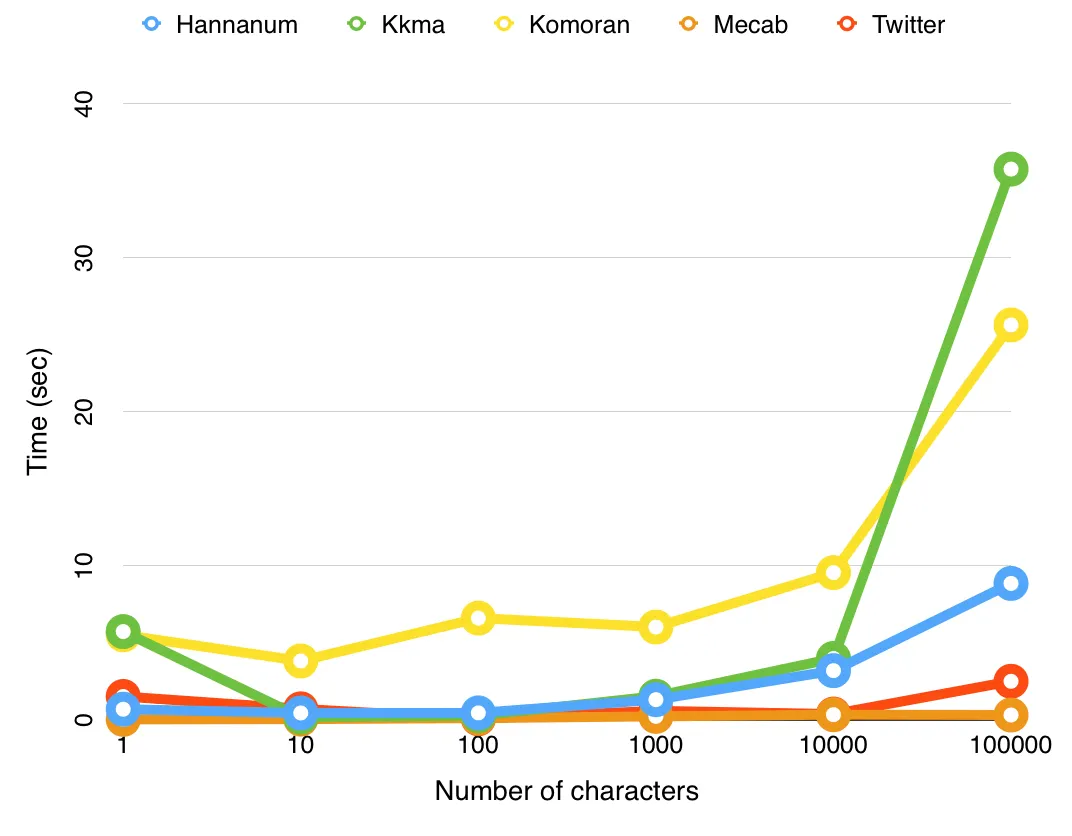This screenshot has width=1072, height=836.
Task: Click the 100000 x-axis tick label
Action: [x=1010, y=744]
